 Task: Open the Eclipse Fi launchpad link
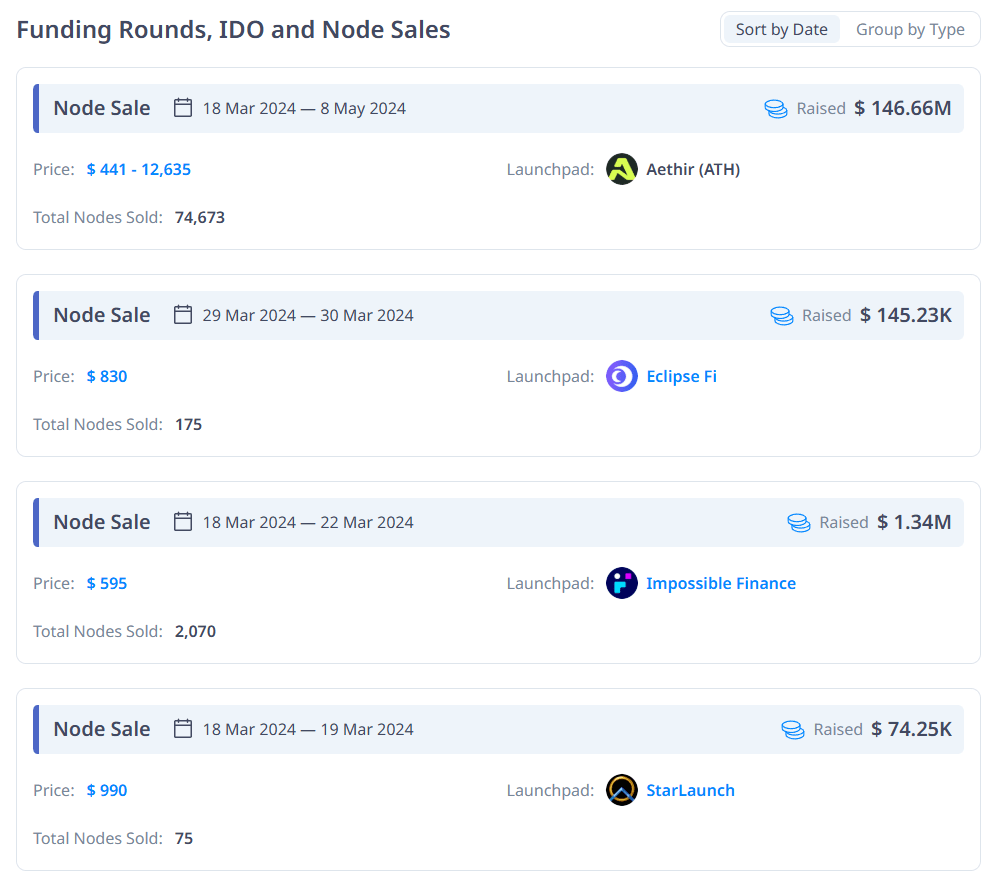[x=681, y=376]
